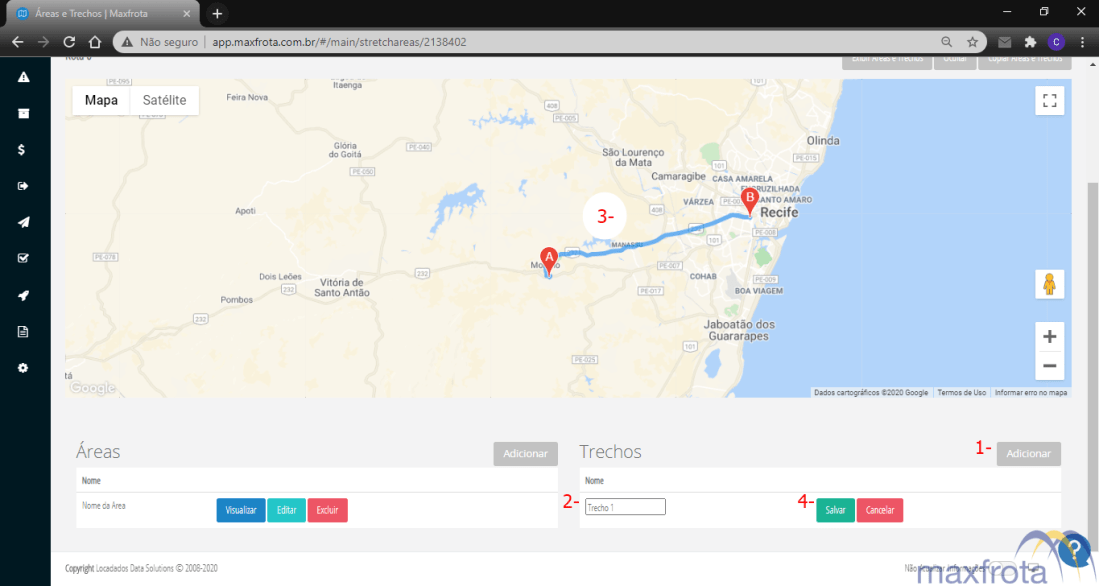Click Visualizar for Nome da Area
Image resolution: width=1099 pixels, height=586 pixels.
coord(240,510)
